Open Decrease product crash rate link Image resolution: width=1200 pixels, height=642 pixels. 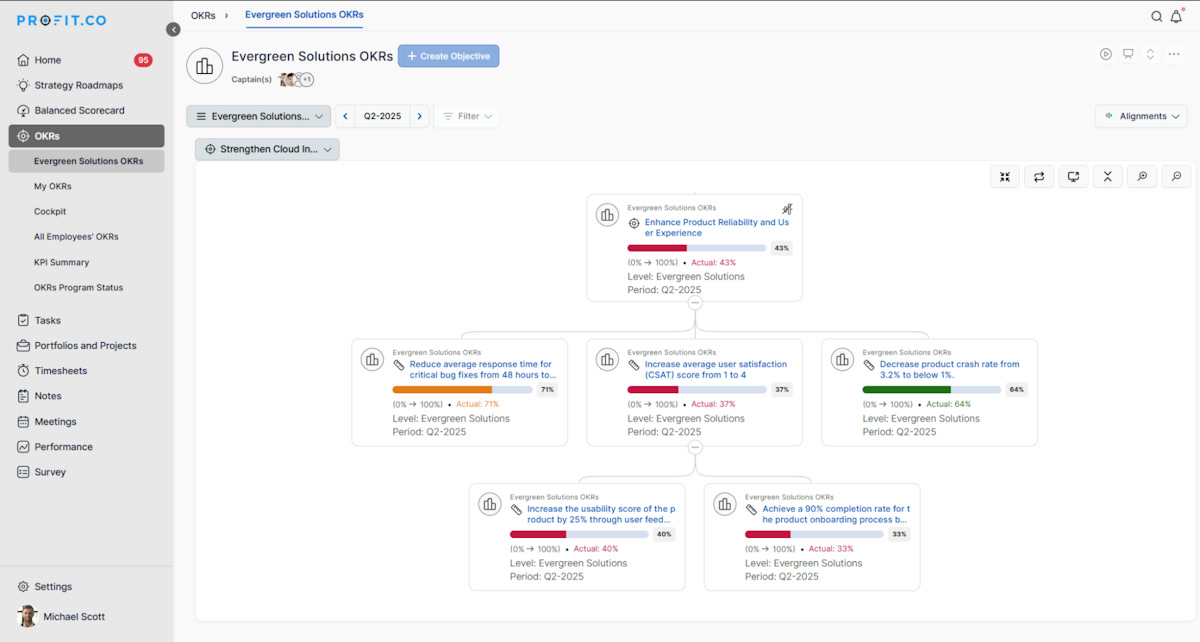950,370
